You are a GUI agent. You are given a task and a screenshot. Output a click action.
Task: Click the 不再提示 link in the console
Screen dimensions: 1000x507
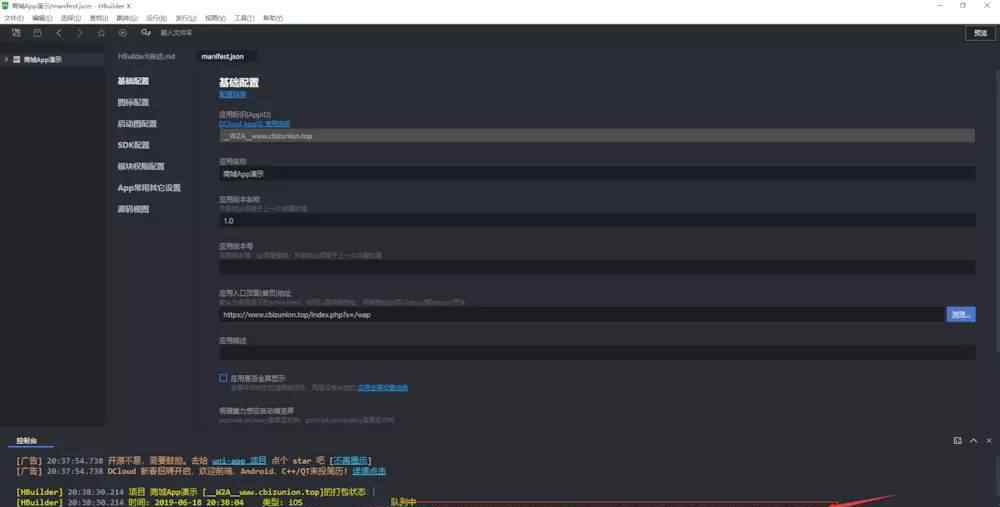[x=351, y=460]
